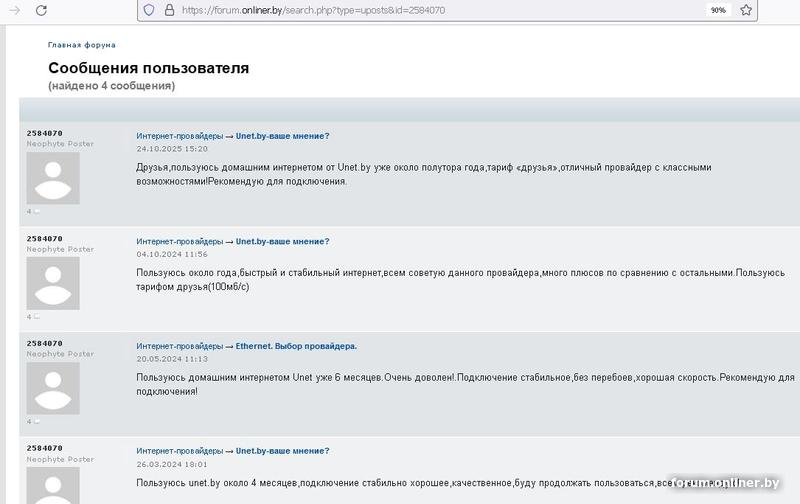Click the timestamp 20.05.2024 11:13
The image size is (800, 504).
(x=172, y=359)
